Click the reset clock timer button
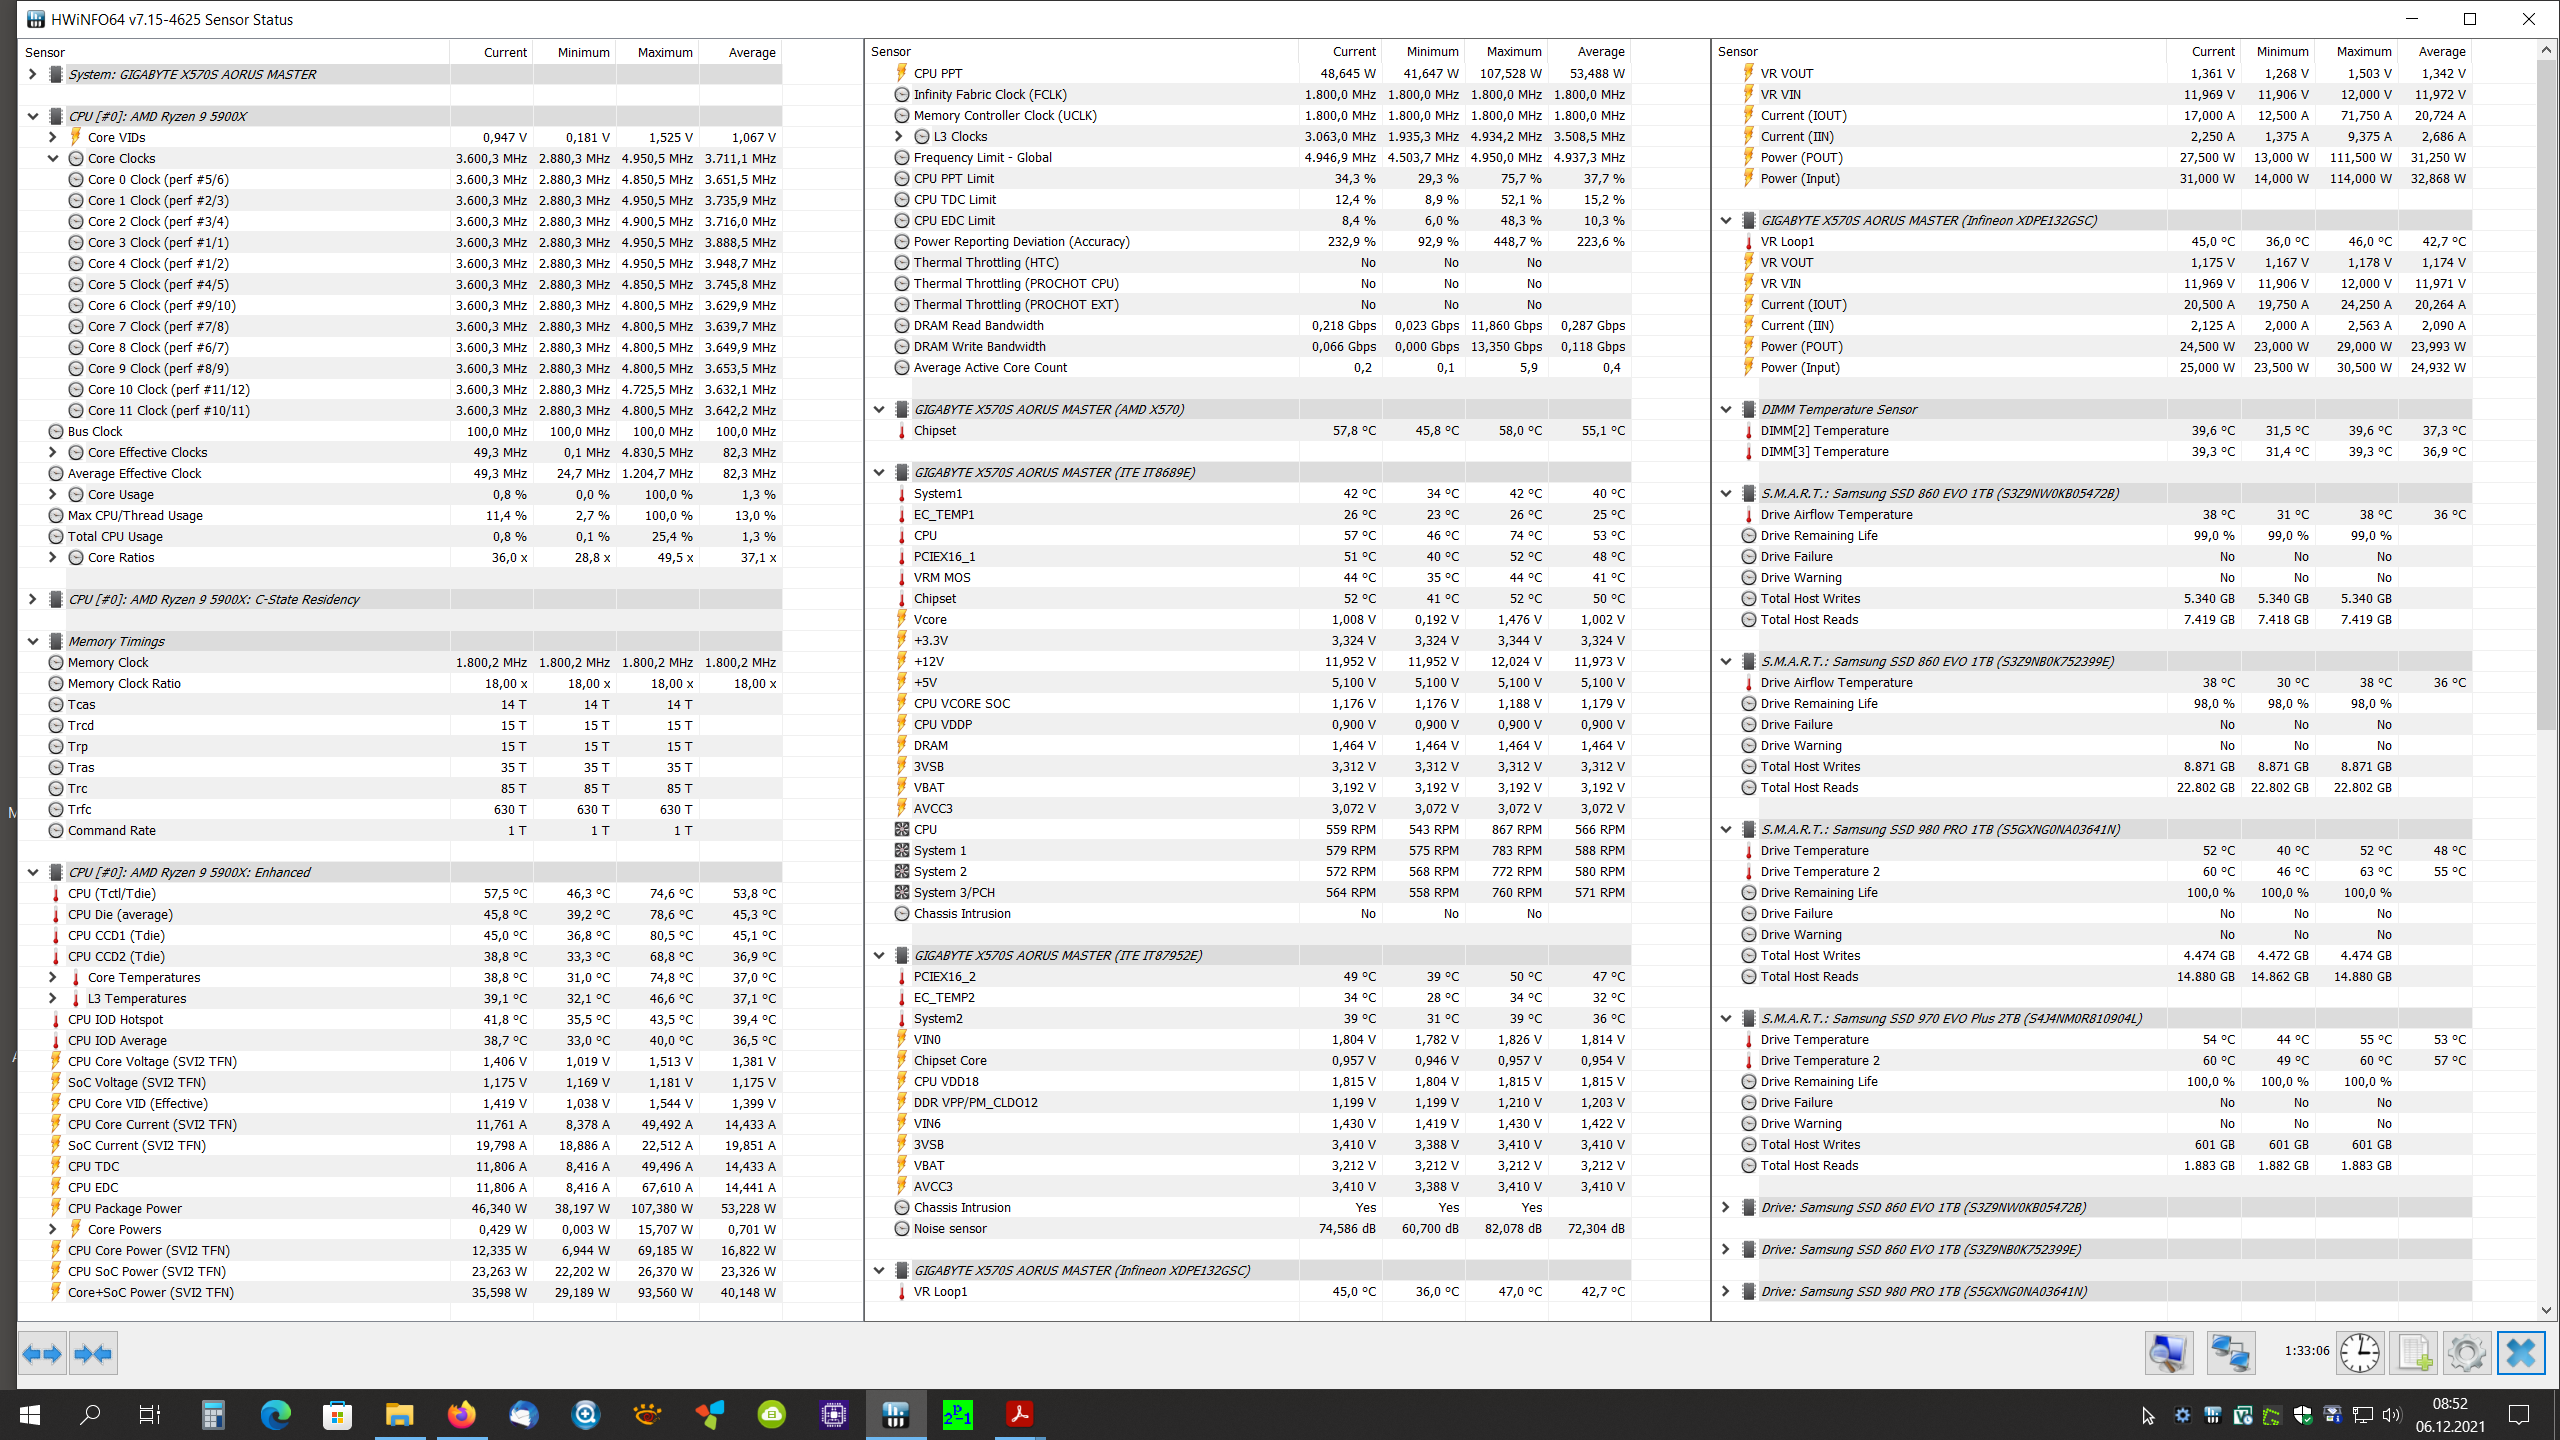Viewport: 2560px width, 1440px height. coord(2360,1354)
